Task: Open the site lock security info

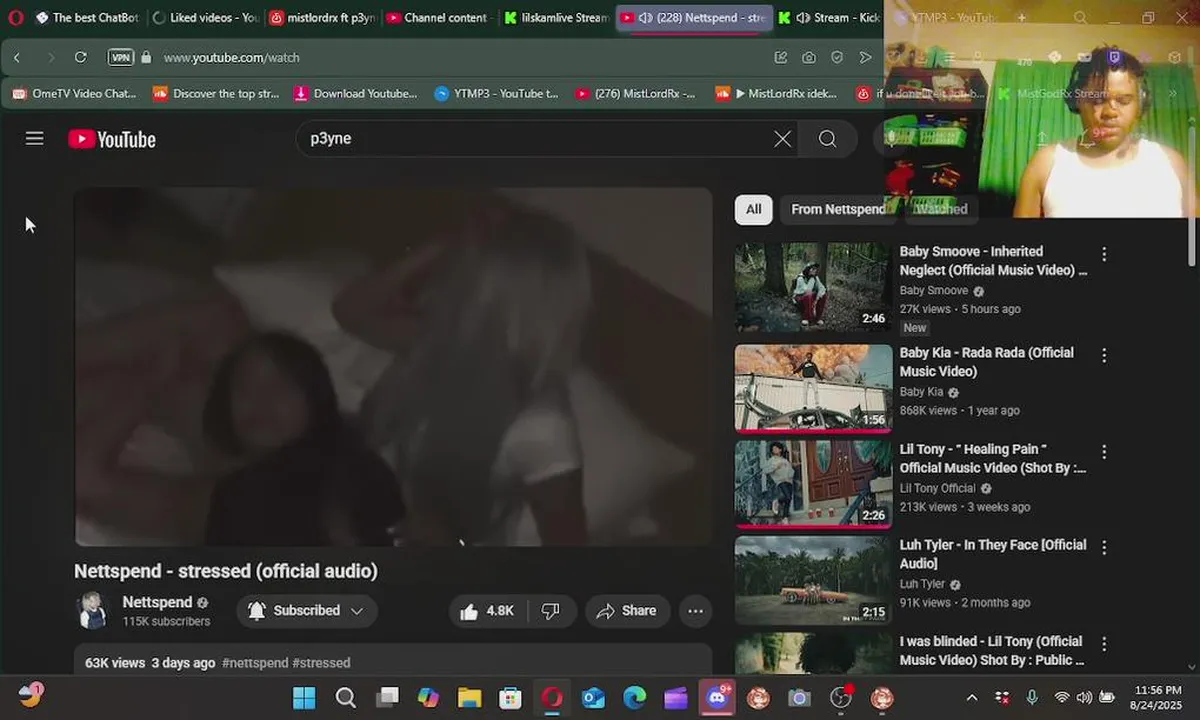Action: (146, 57)
